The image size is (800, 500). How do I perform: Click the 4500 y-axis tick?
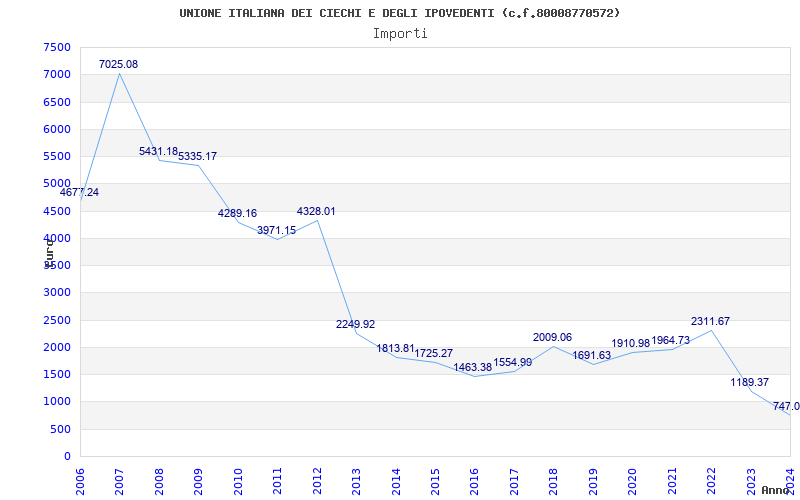pyautogui.click(x=57, y=211)
